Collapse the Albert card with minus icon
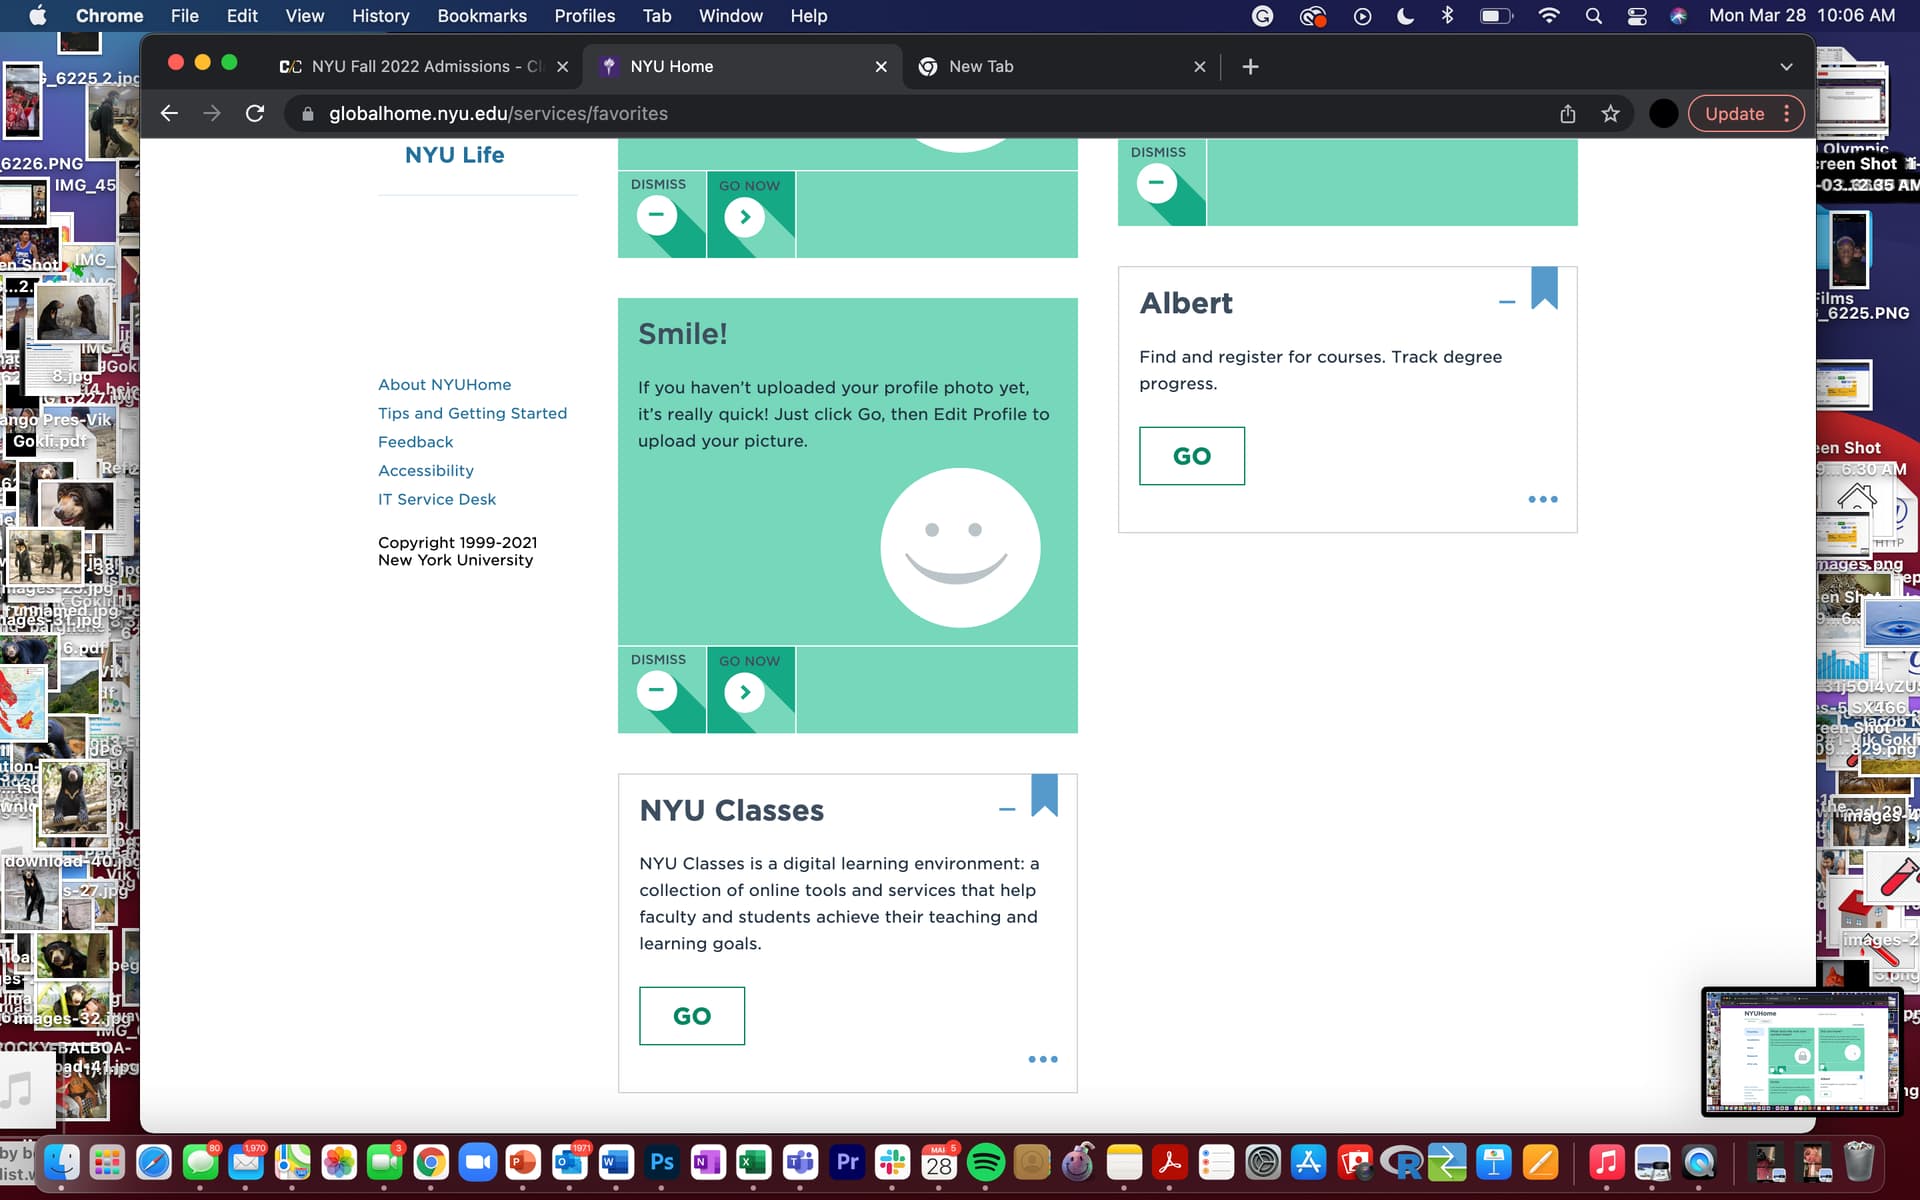Image resolution: width=1920 pixels, height=1200 pixels. coord(1507,302)
